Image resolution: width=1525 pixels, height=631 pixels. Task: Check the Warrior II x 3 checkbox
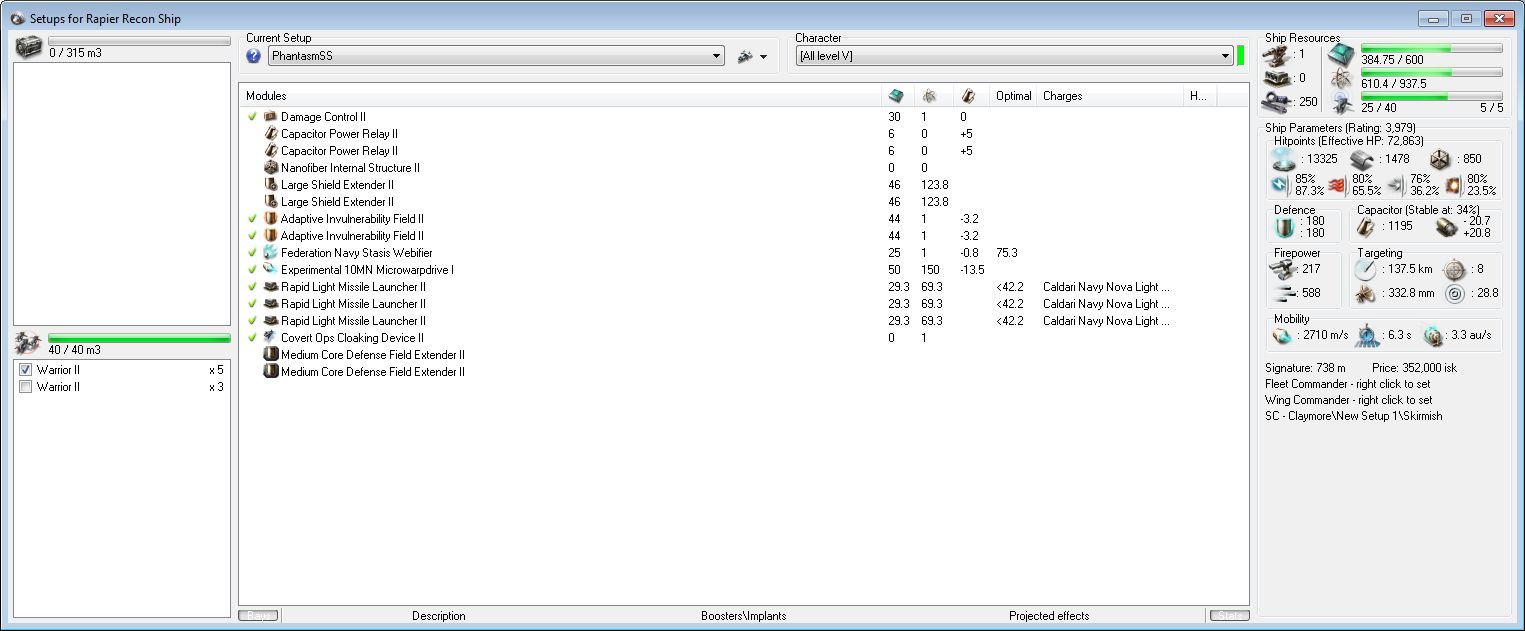[26, 387]
